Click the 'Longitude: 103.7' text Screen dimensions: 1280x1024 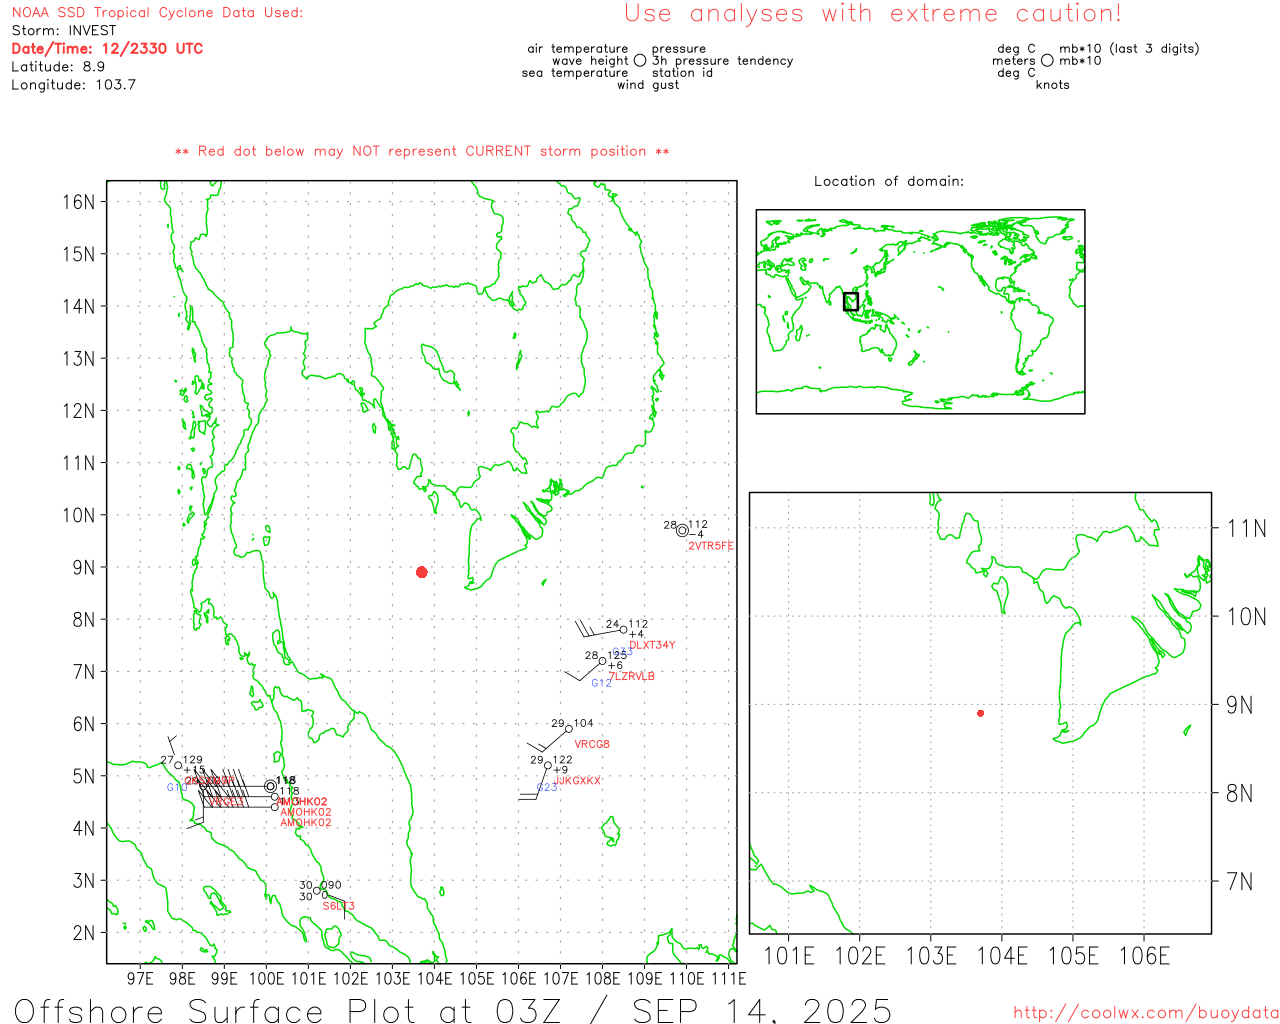click(73, 84)
